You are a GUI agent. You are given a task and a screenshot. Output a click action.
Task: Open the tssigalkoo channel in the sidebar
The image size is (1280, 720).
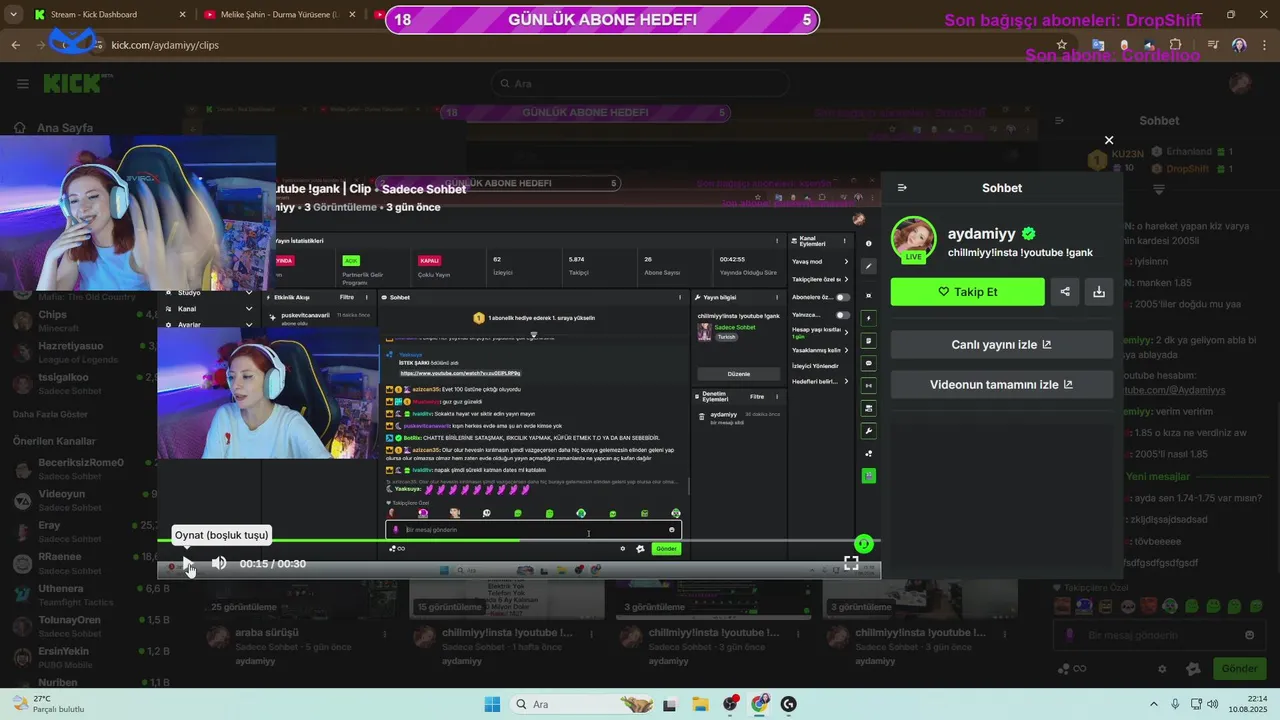point(83,383)
